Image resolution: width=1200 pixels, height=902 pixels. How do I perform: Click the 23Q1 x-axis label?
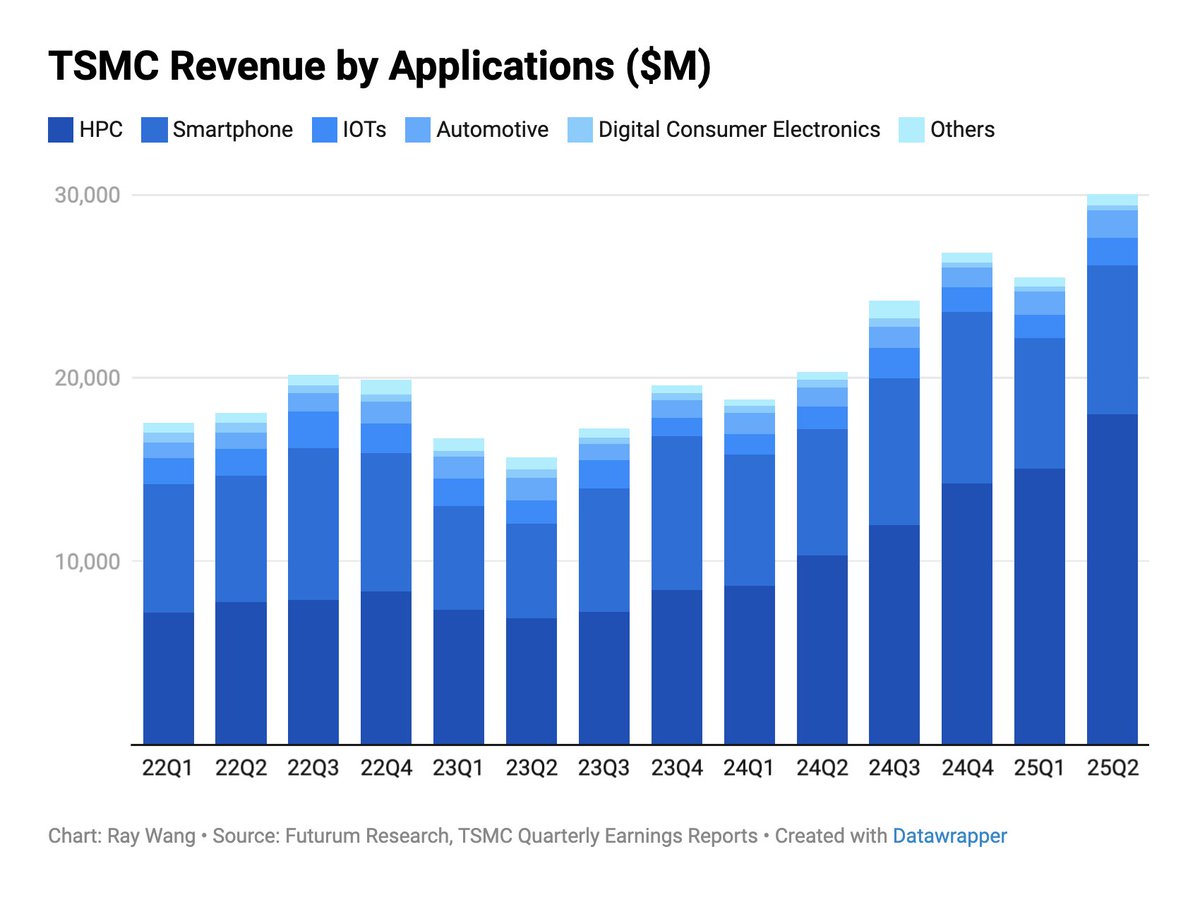[459, 768]
